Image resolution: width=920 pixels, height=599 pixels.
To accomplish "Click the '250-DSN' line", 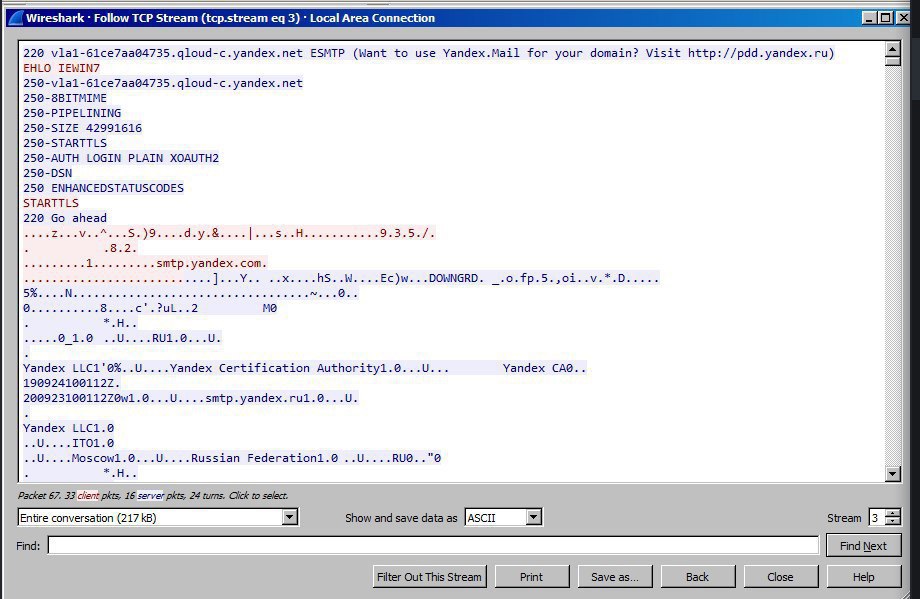I will tap(48, 173).
